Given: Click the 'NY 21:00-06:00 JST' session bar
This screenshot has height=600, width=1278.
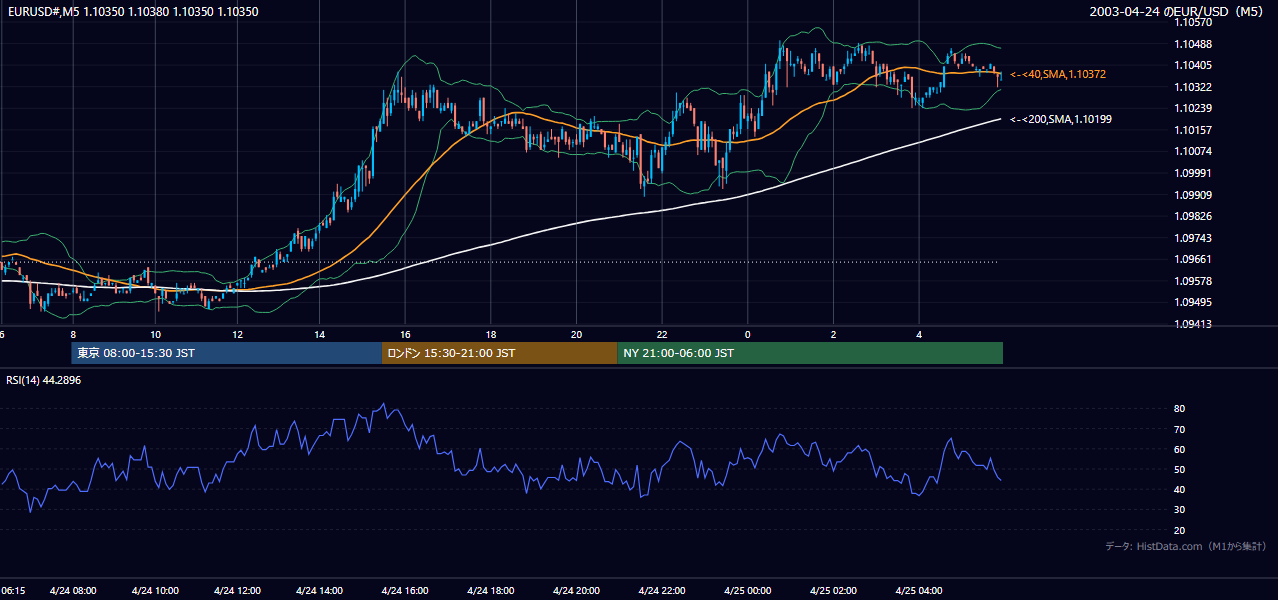Looking at the screenshot, I should [810, 353].
